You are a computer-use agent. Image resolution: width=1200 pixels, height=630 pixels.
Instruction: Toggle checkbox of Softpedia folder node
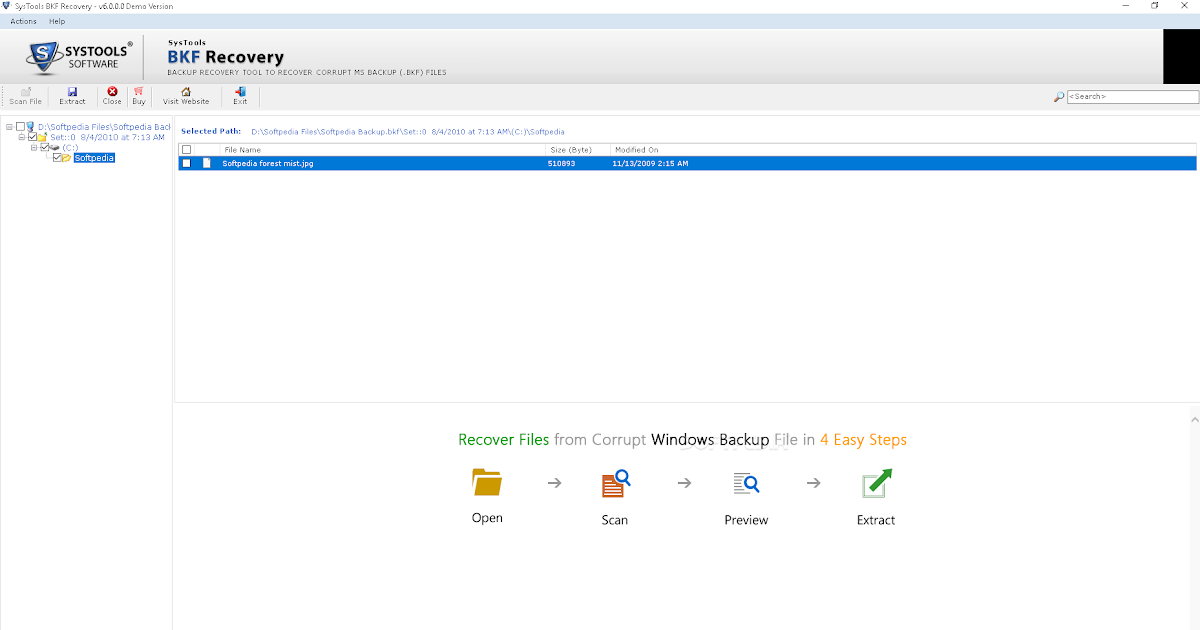pos(57,158)
